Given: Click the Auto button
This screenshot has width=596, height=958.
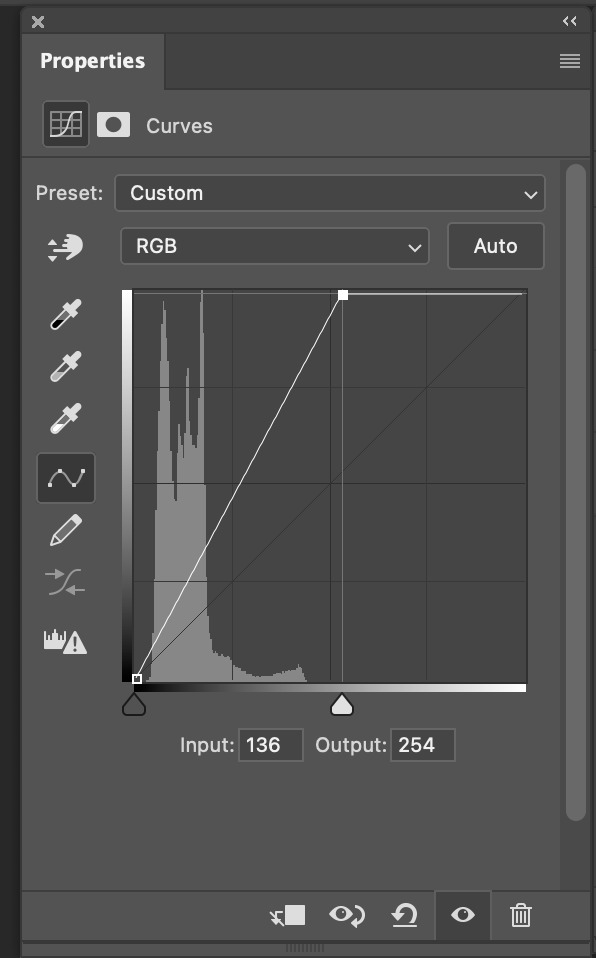Looking at the screenshot, I should pos(496,246).
